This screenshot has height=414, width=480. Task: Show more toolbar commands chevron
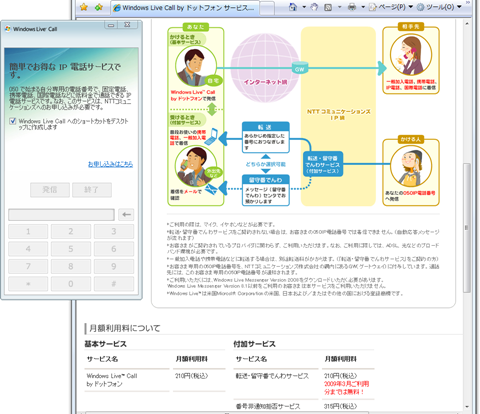[x=467, y=2]
